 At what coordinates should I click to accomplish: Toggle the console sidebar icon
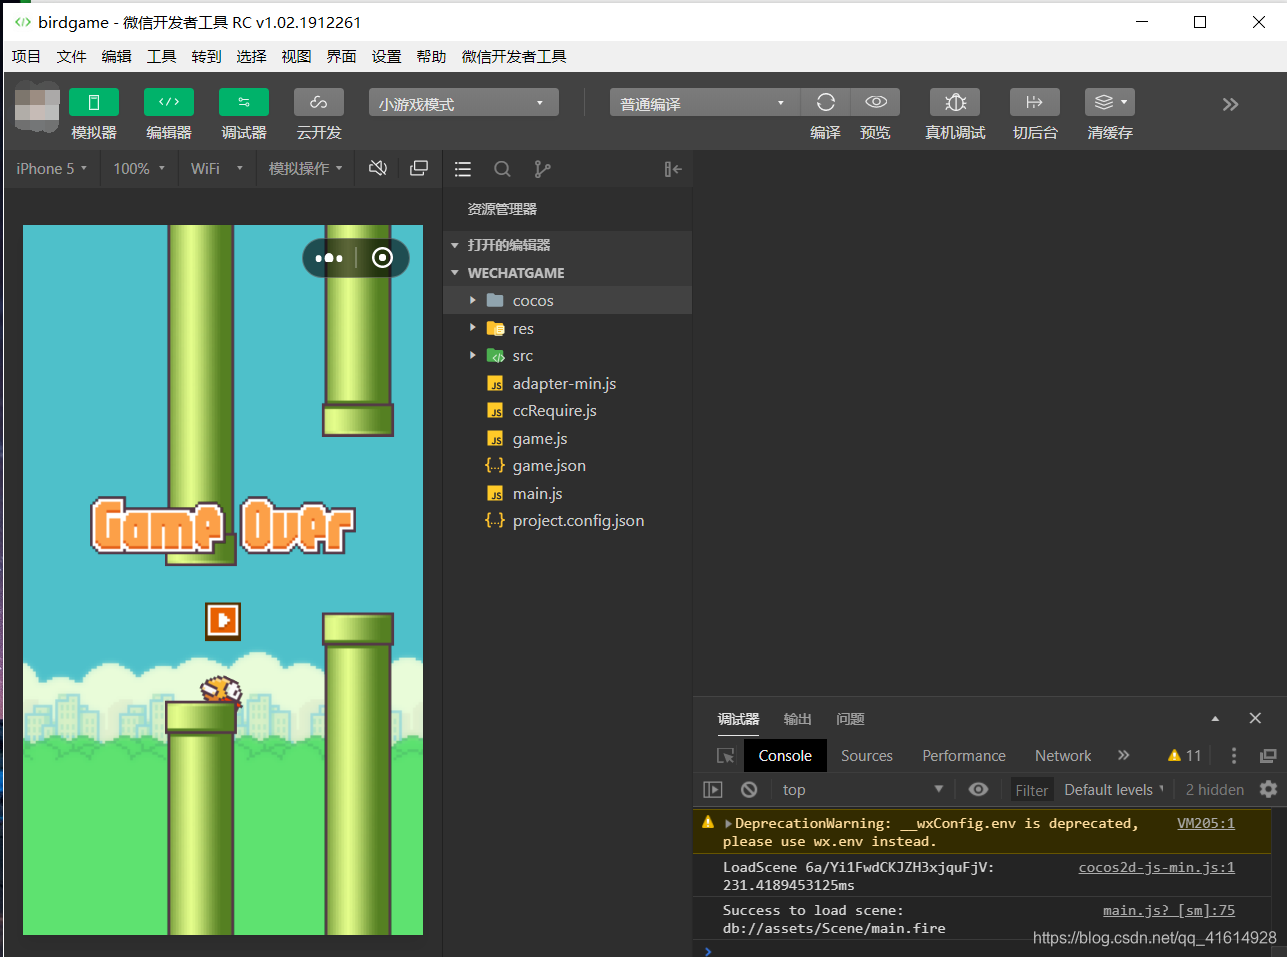tap(713, 790)
